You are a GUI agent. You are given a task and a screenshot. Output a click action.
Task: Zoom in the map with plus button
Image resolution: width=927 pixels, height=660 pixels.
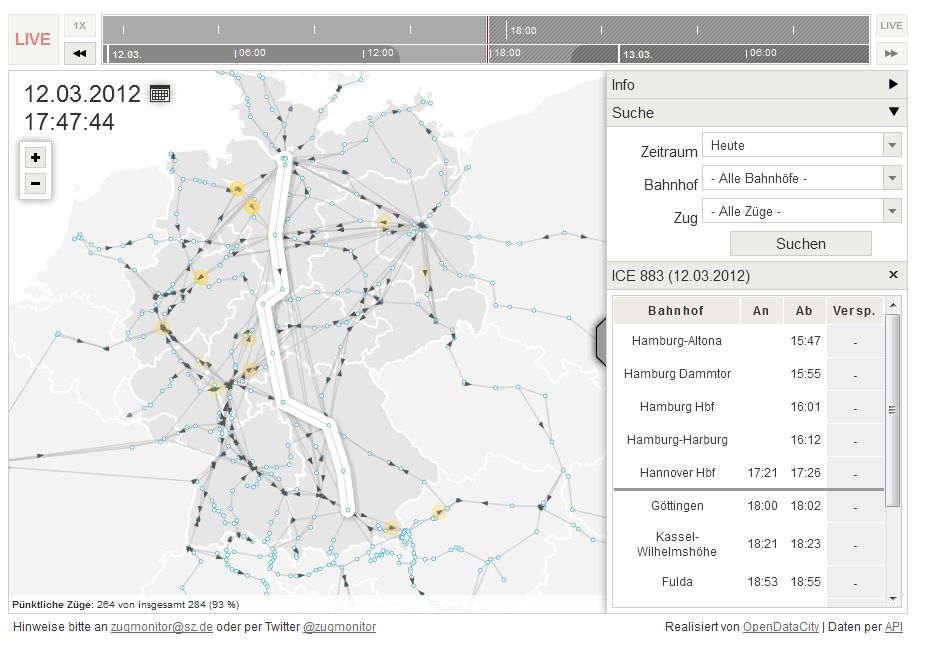(x=35, y=157)
